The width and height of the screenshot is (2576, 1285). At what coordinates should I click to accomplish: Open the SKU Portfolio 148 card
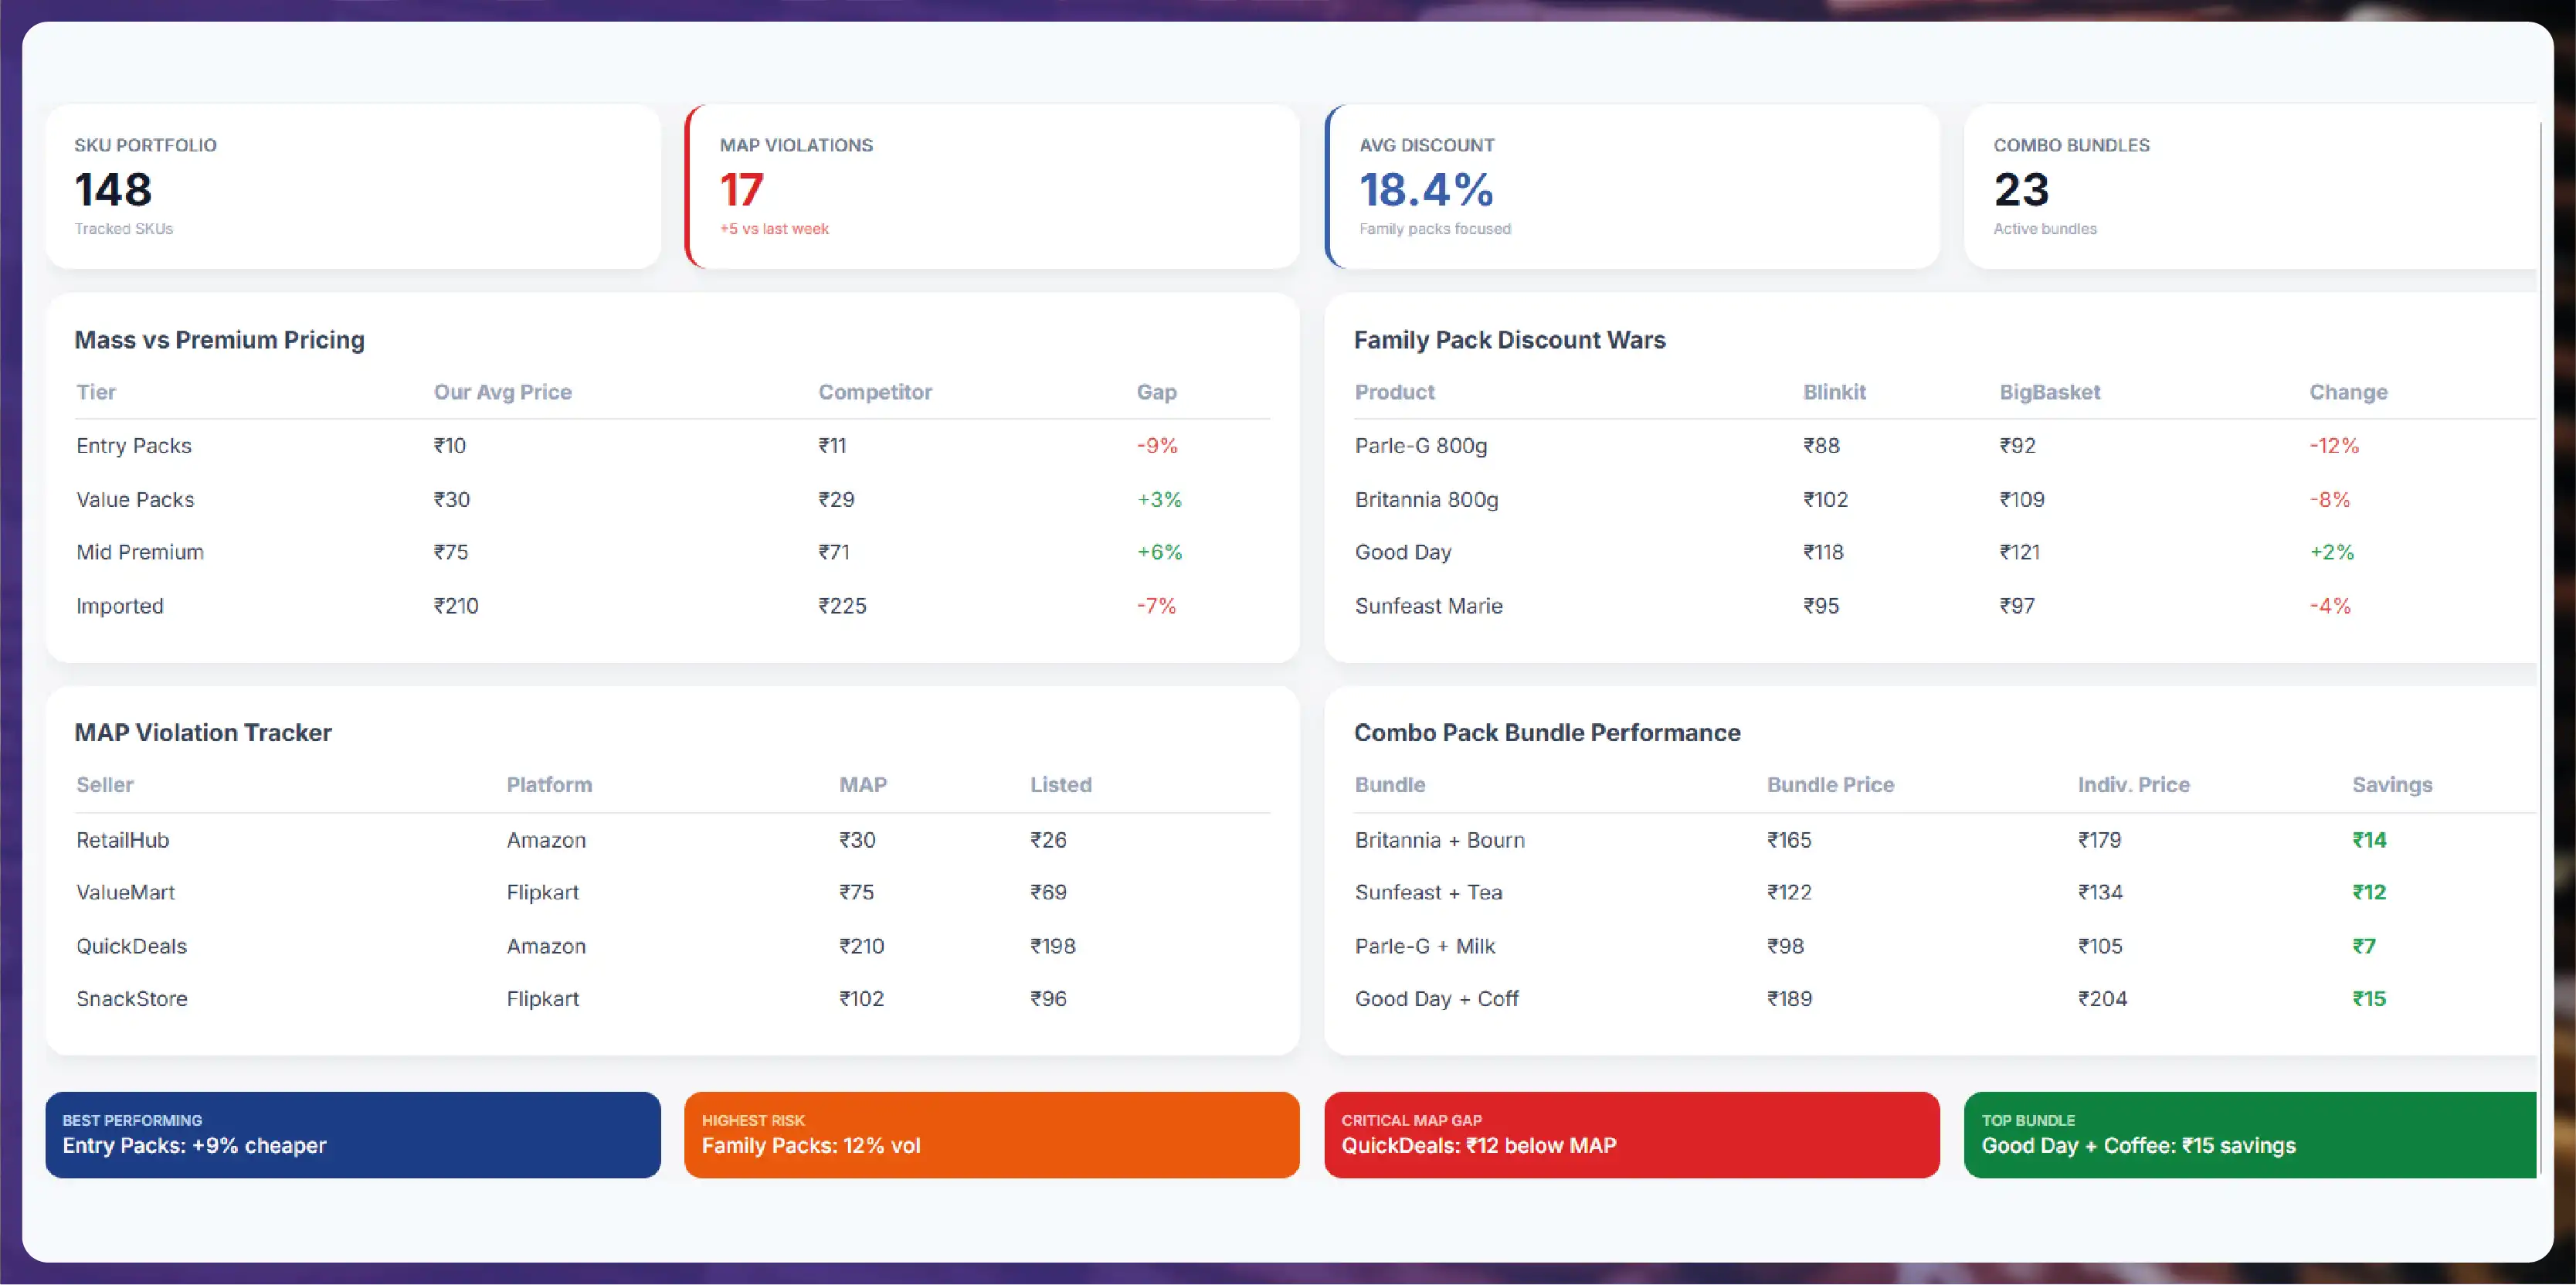click(353, 186)
